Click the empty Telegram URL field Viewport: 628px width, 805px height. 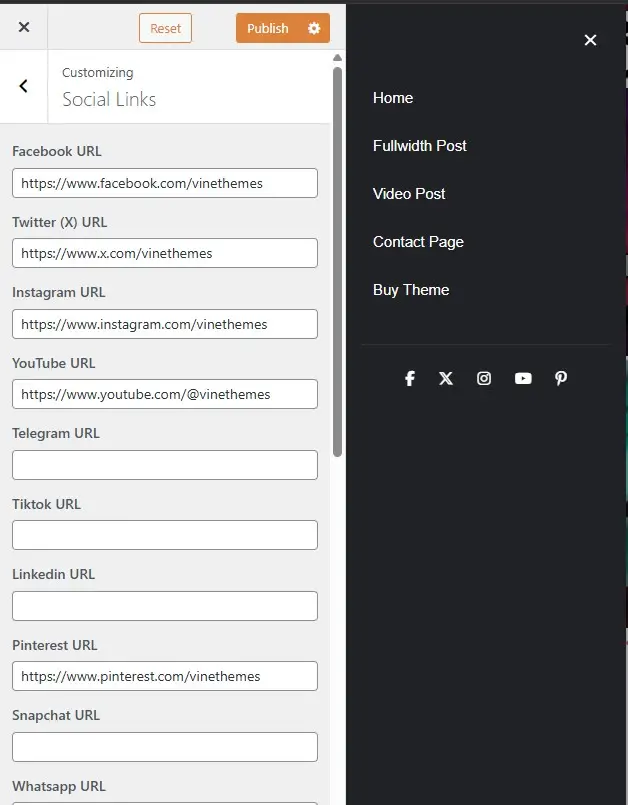click(x=165, y=465)
